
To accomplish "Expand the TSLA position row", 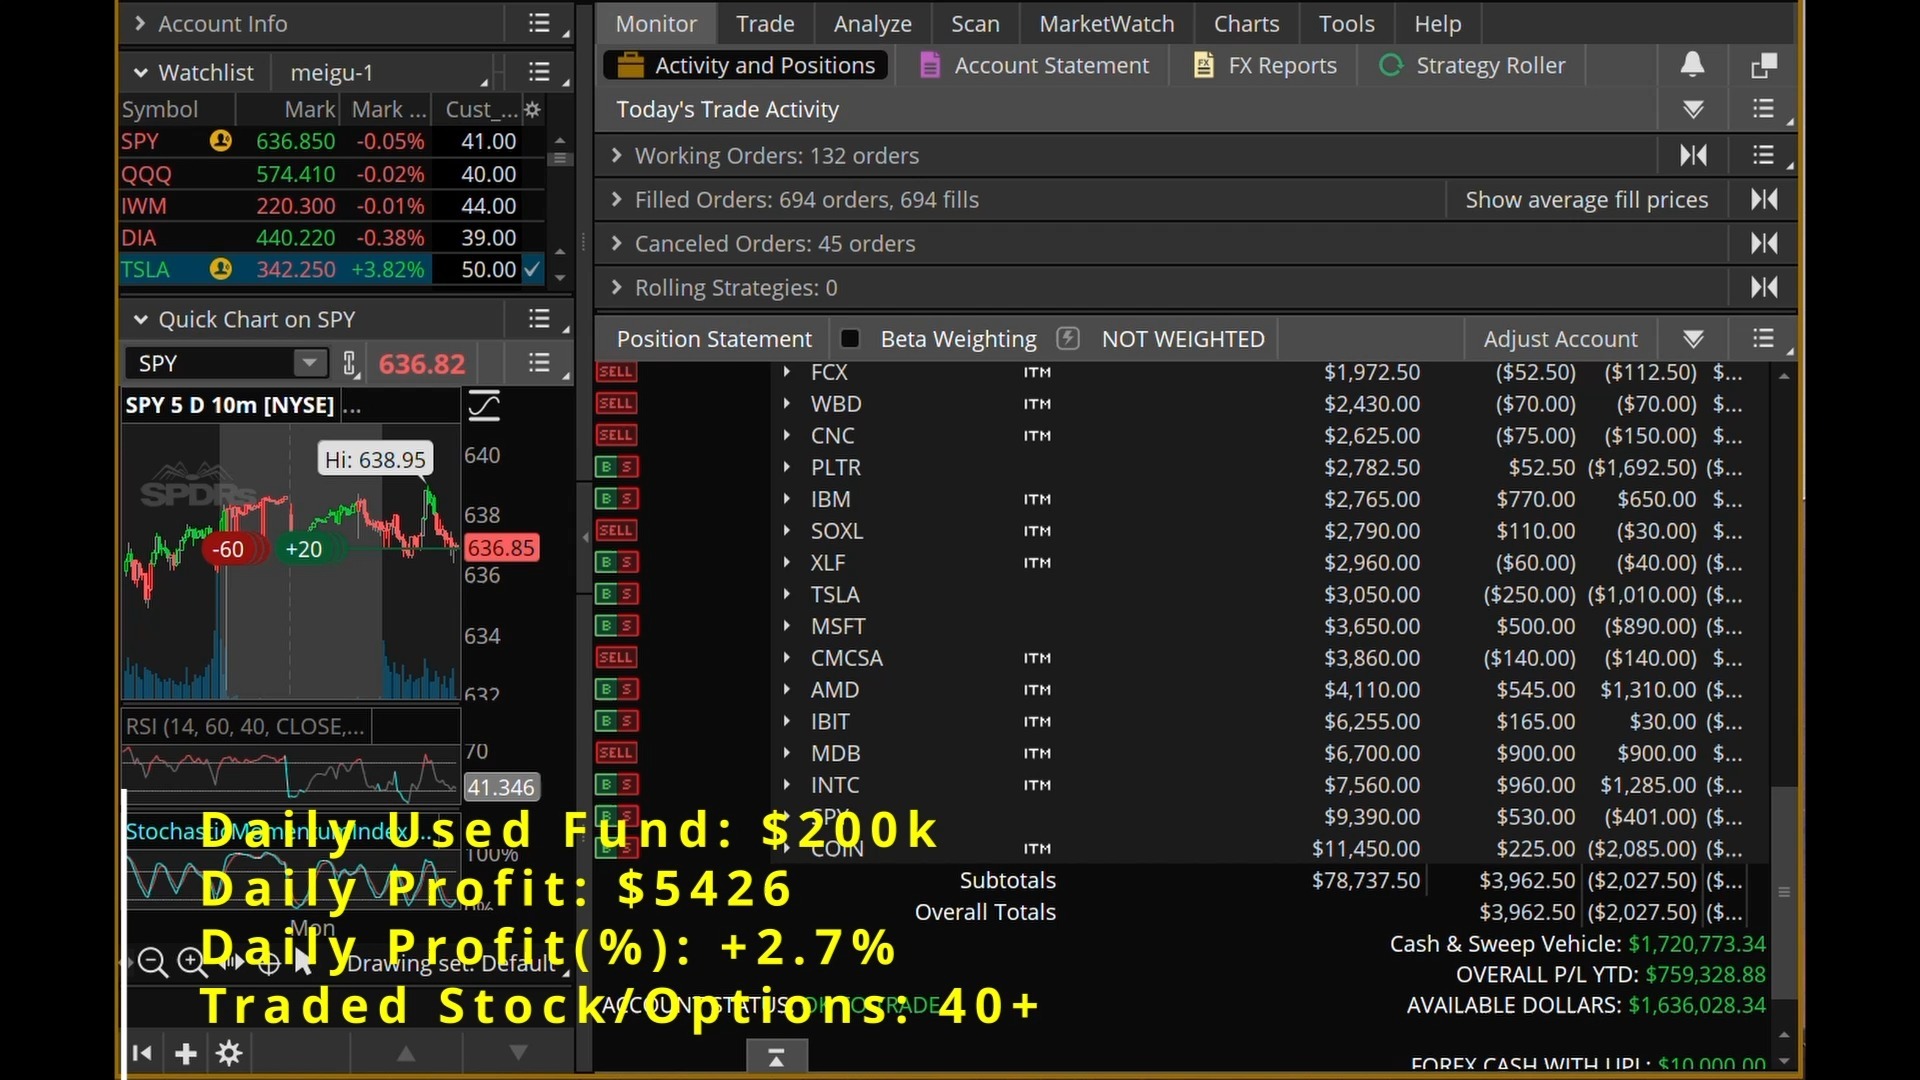I will point(787,594).
